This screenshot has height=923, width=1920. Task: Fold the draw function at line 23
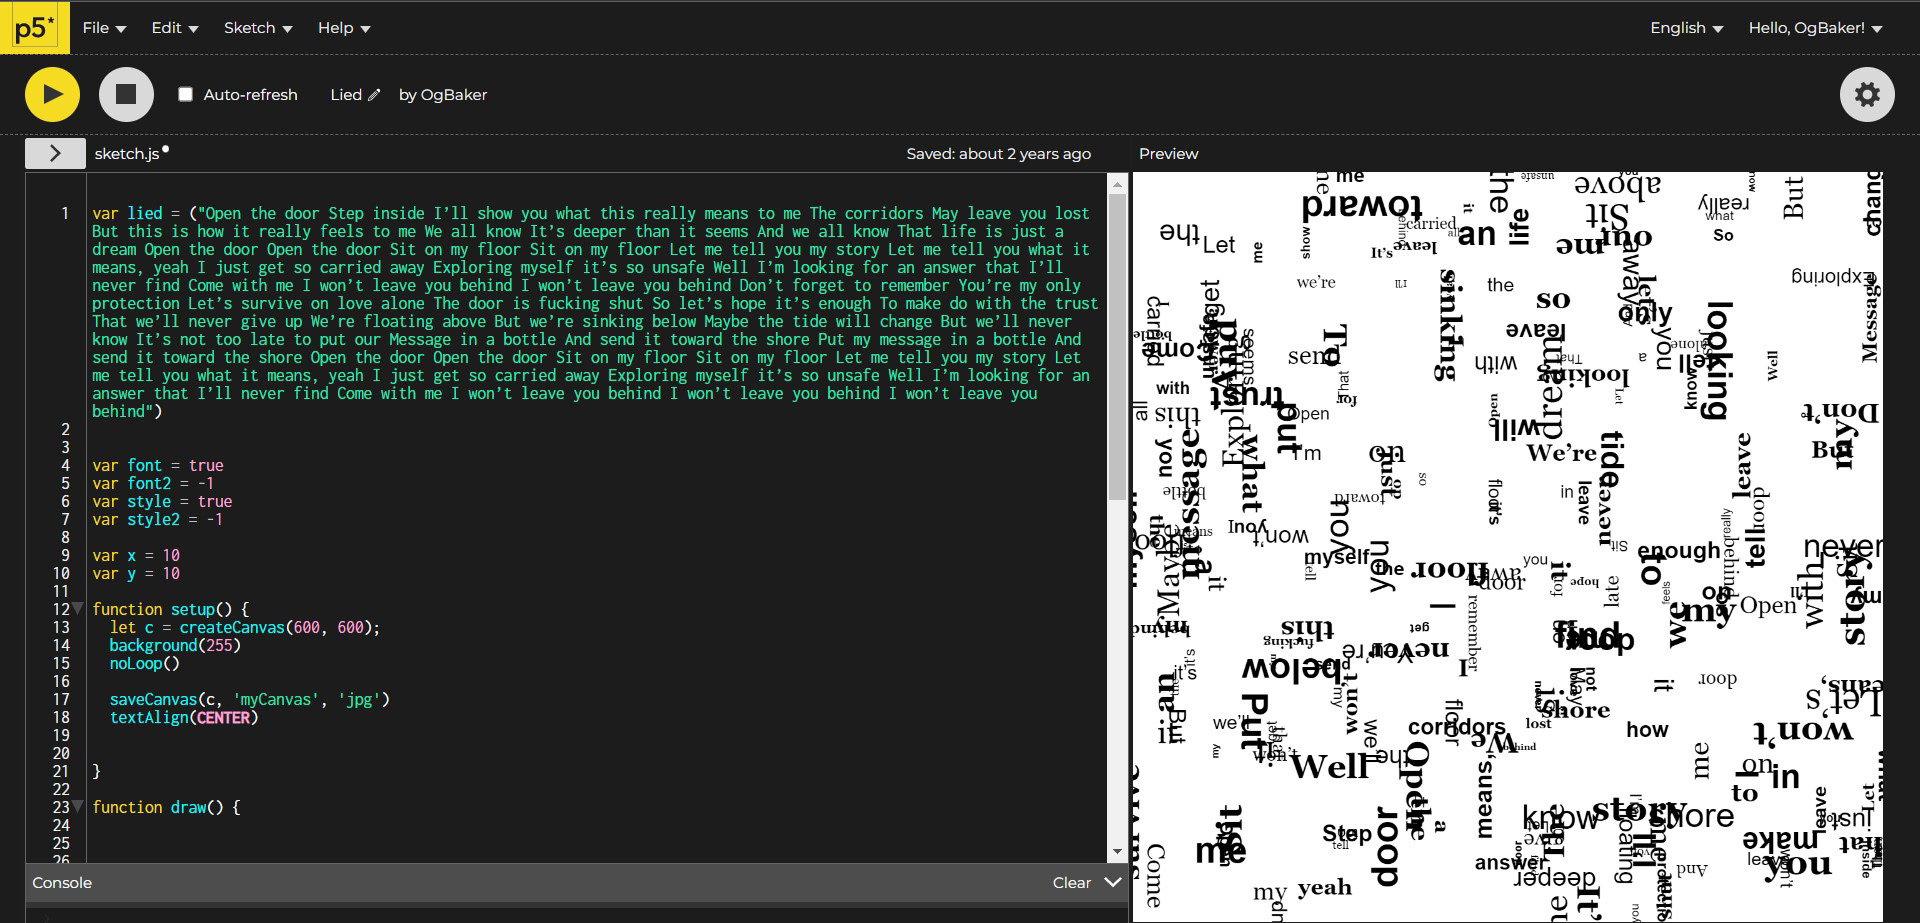click(78, 807)
